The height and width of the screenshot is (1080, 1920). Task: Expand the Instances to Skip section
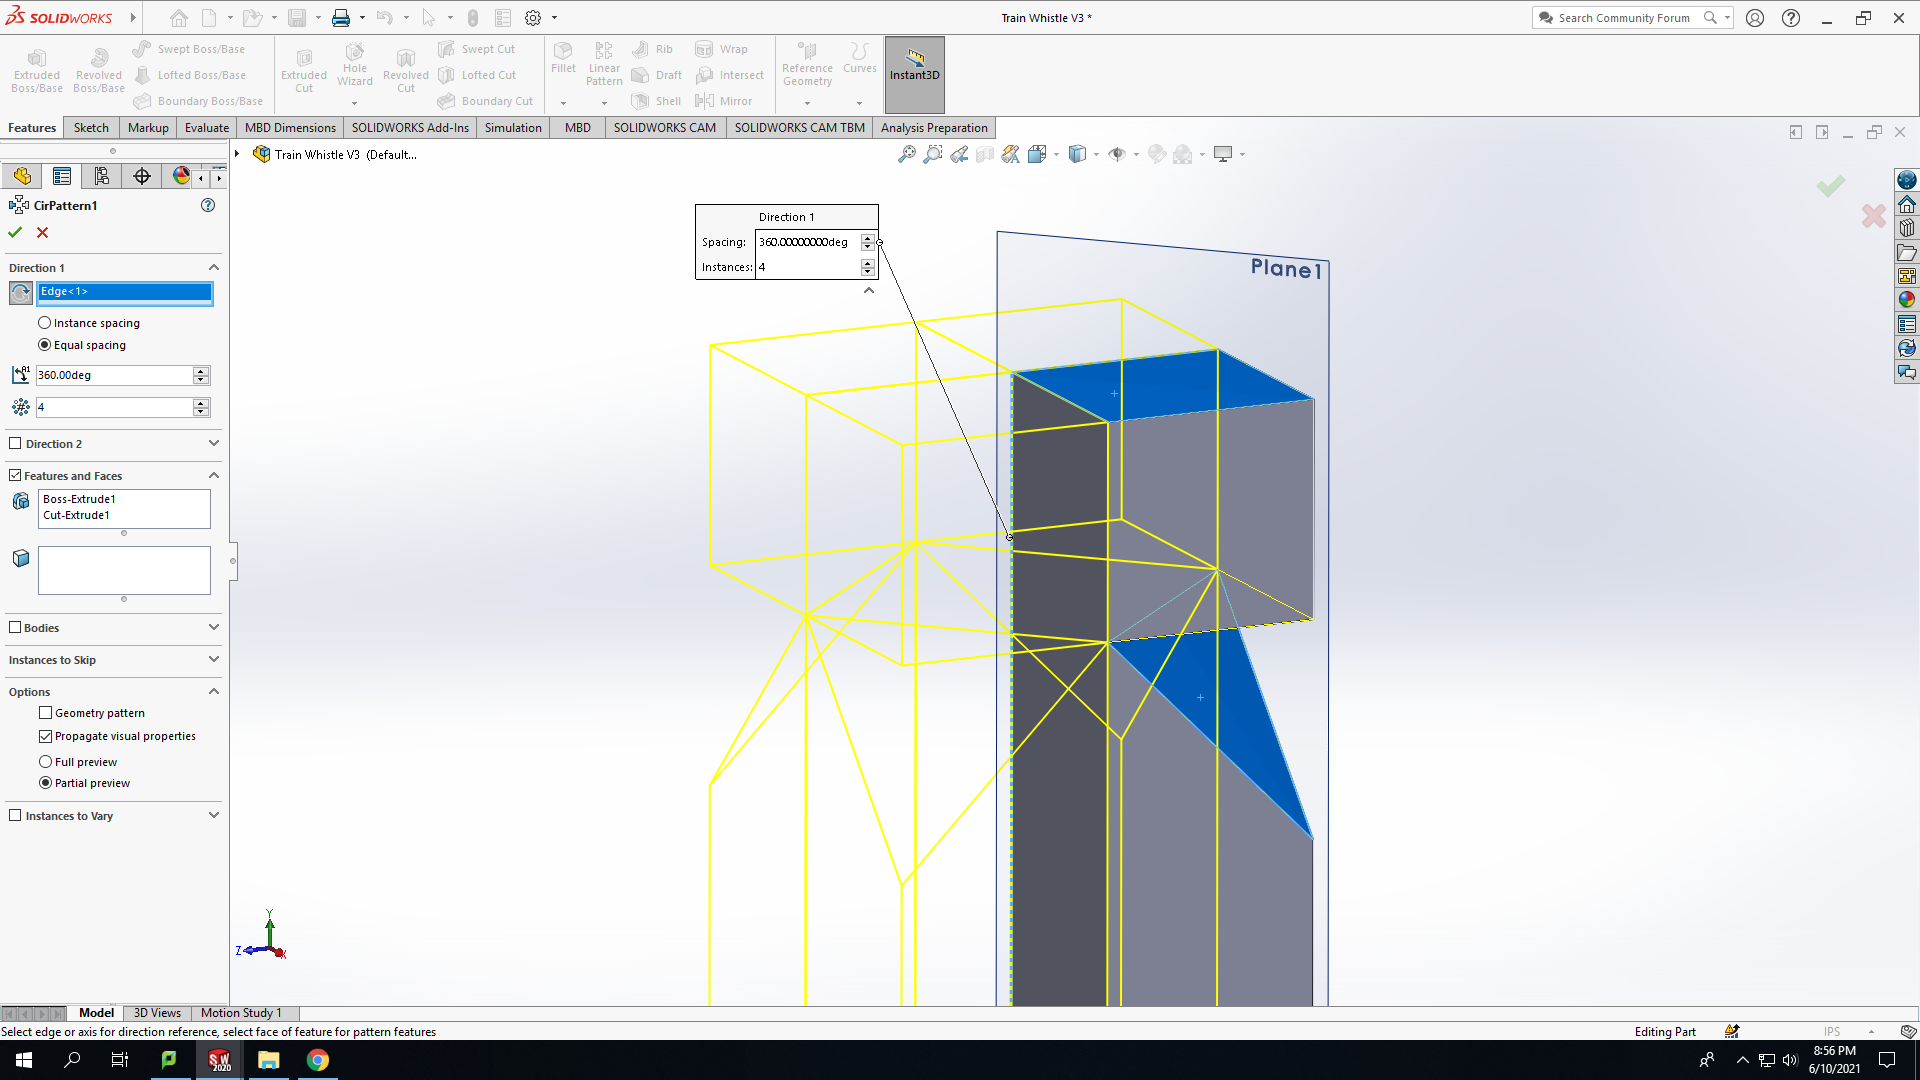[x=213, y=659]
